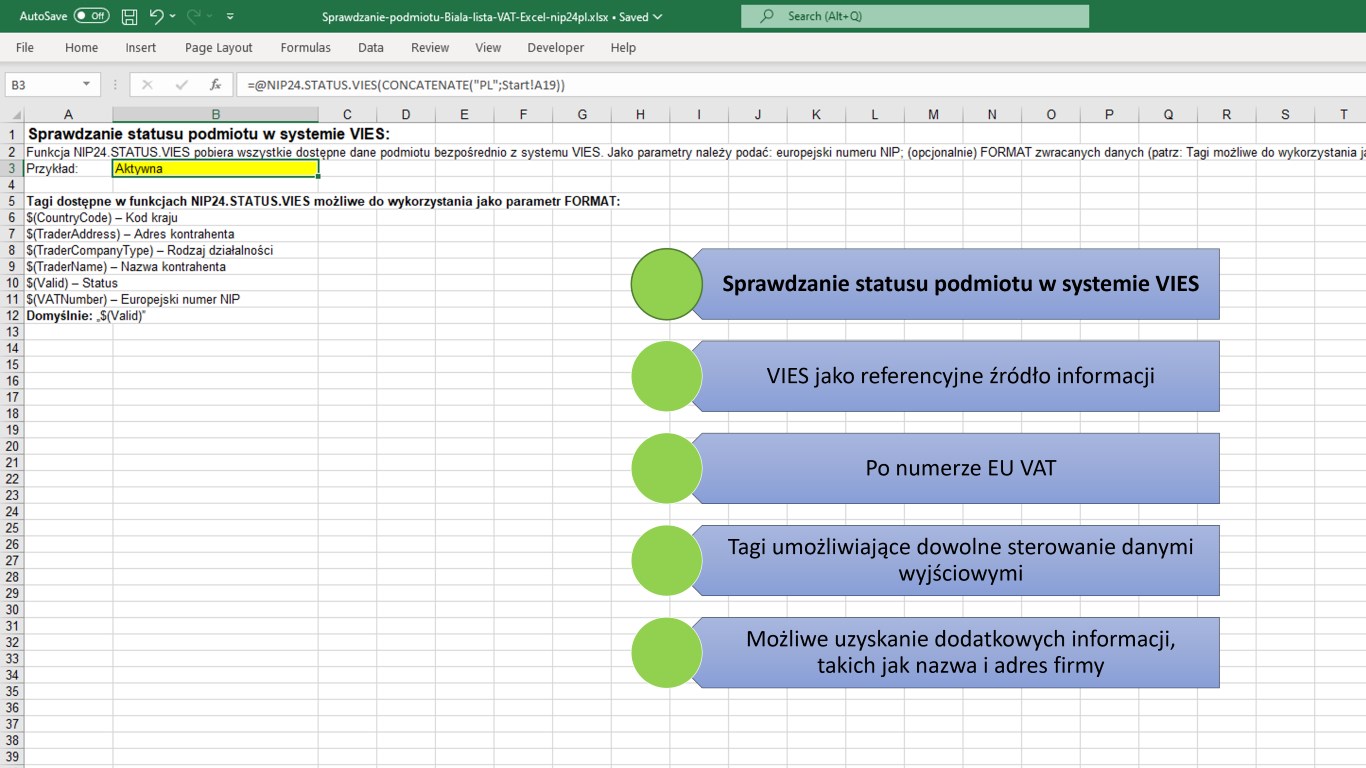
Task: Select row 20 header
Action: (12, 446)
